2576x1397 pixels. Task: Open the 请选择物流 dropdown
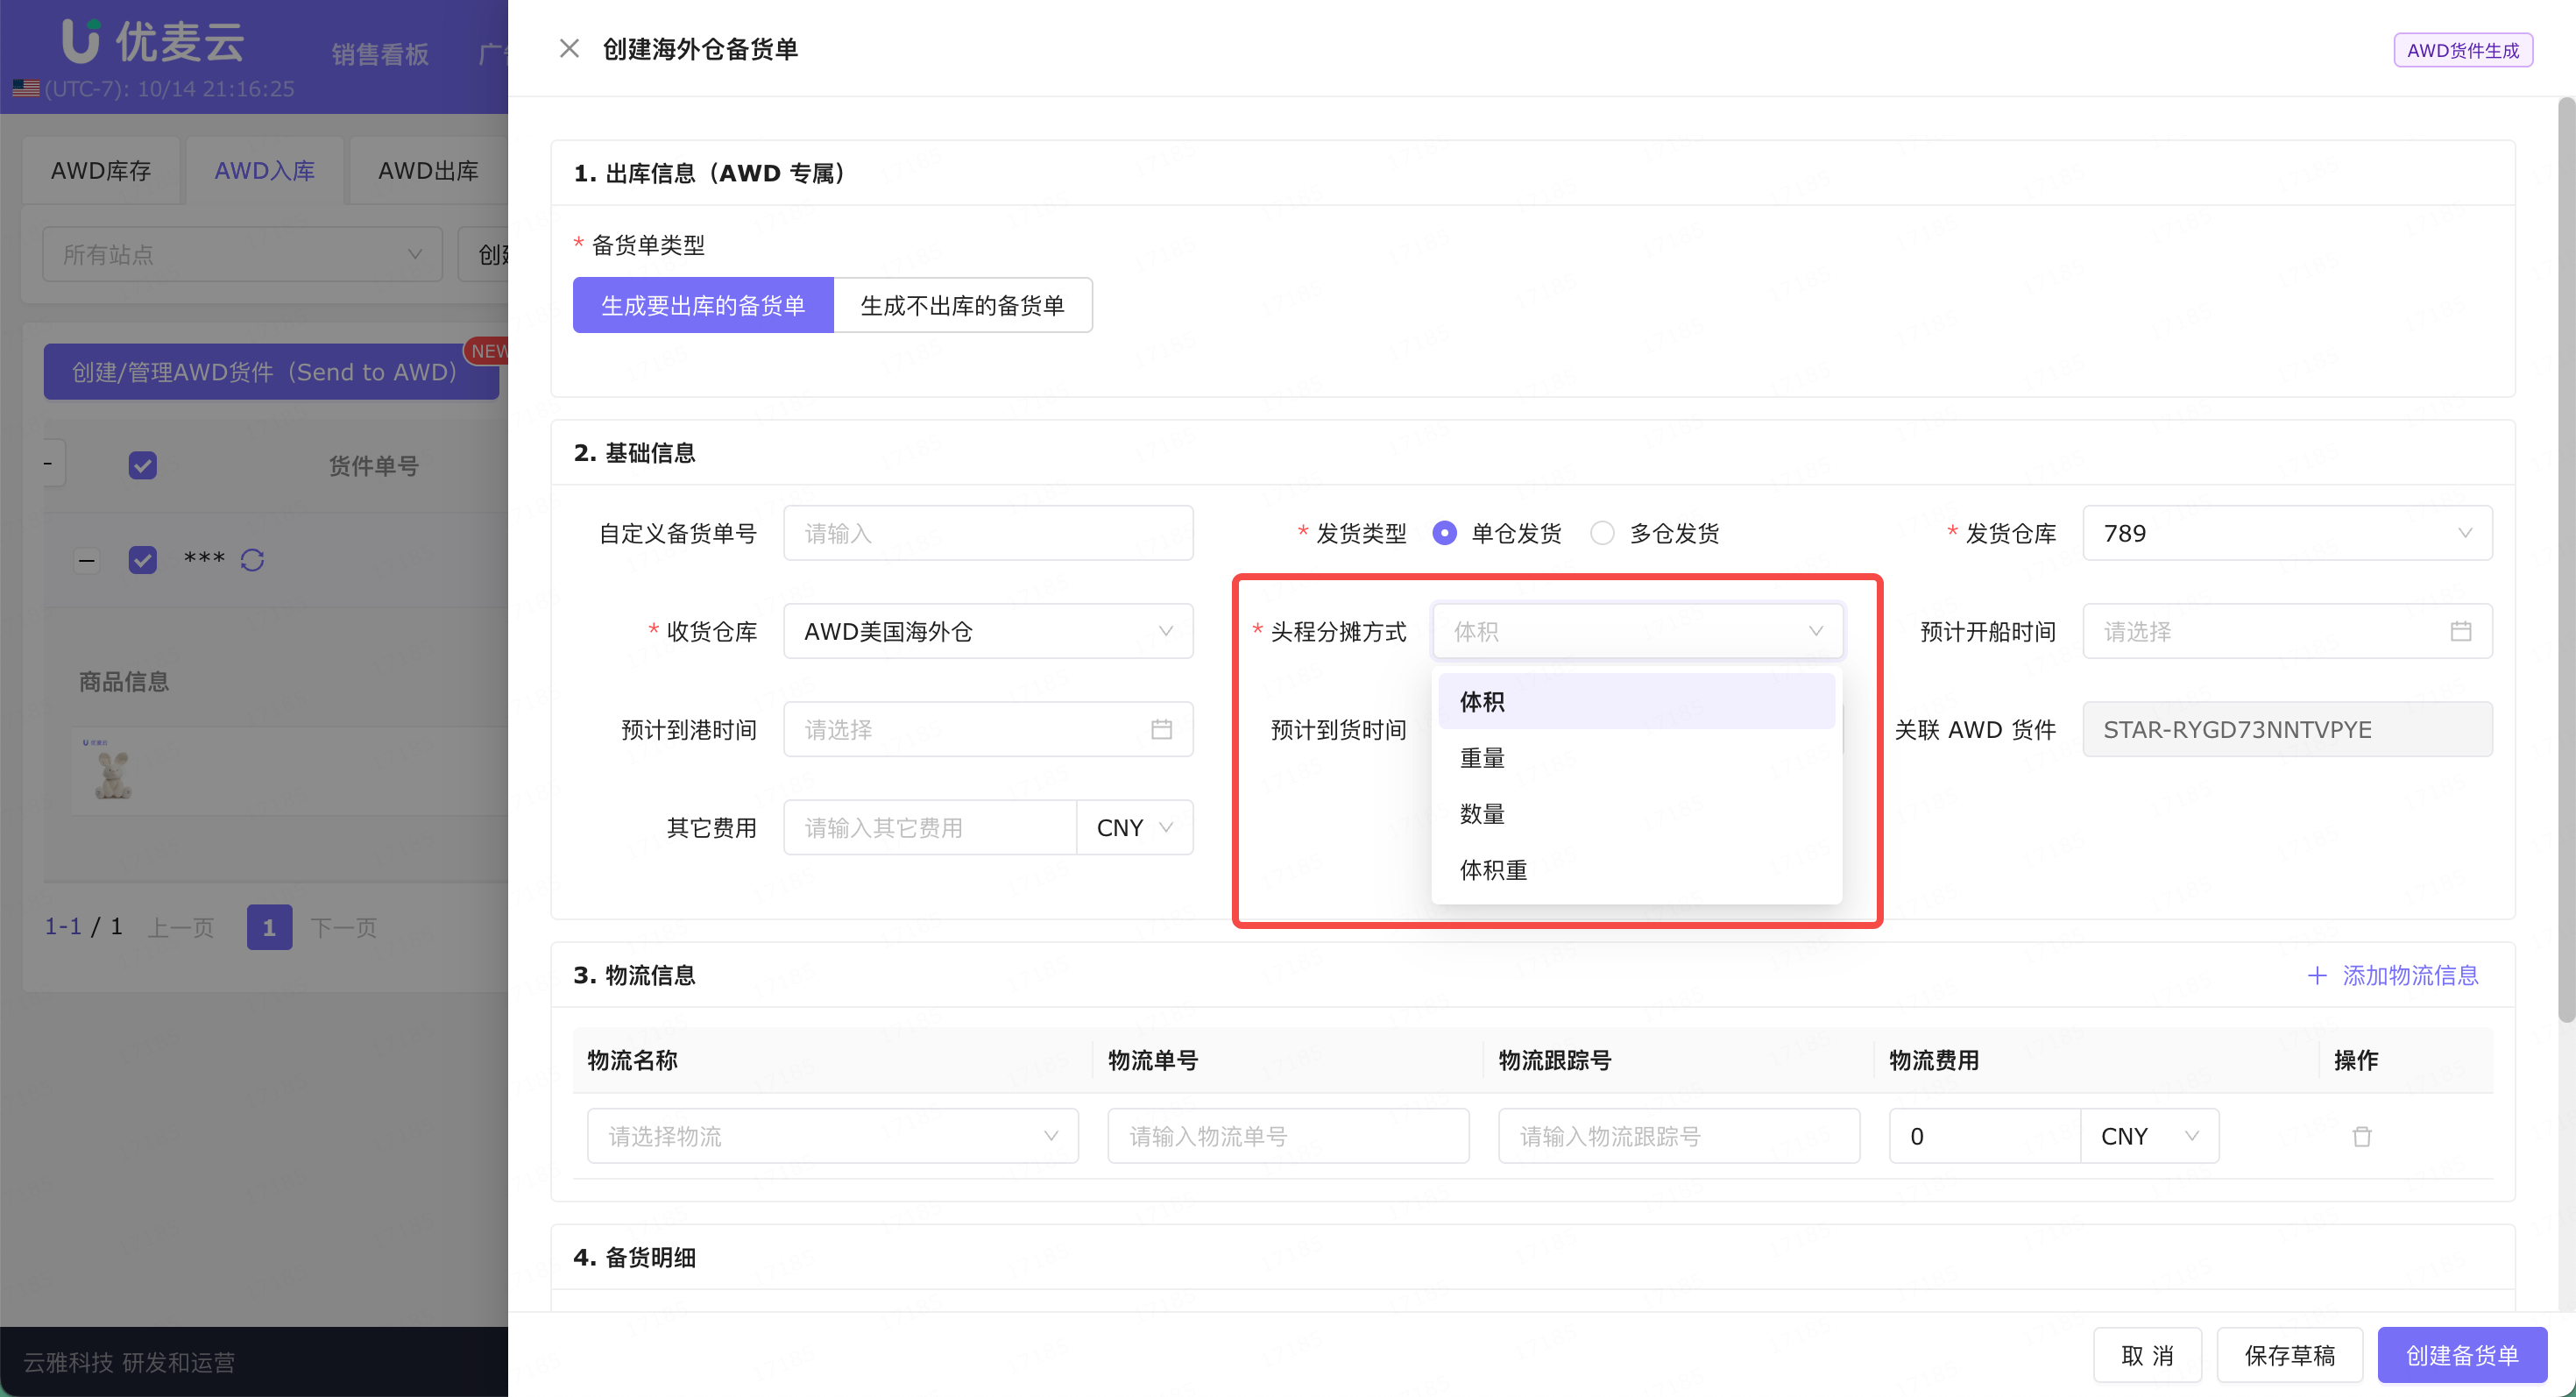(x=833, y=1136)
